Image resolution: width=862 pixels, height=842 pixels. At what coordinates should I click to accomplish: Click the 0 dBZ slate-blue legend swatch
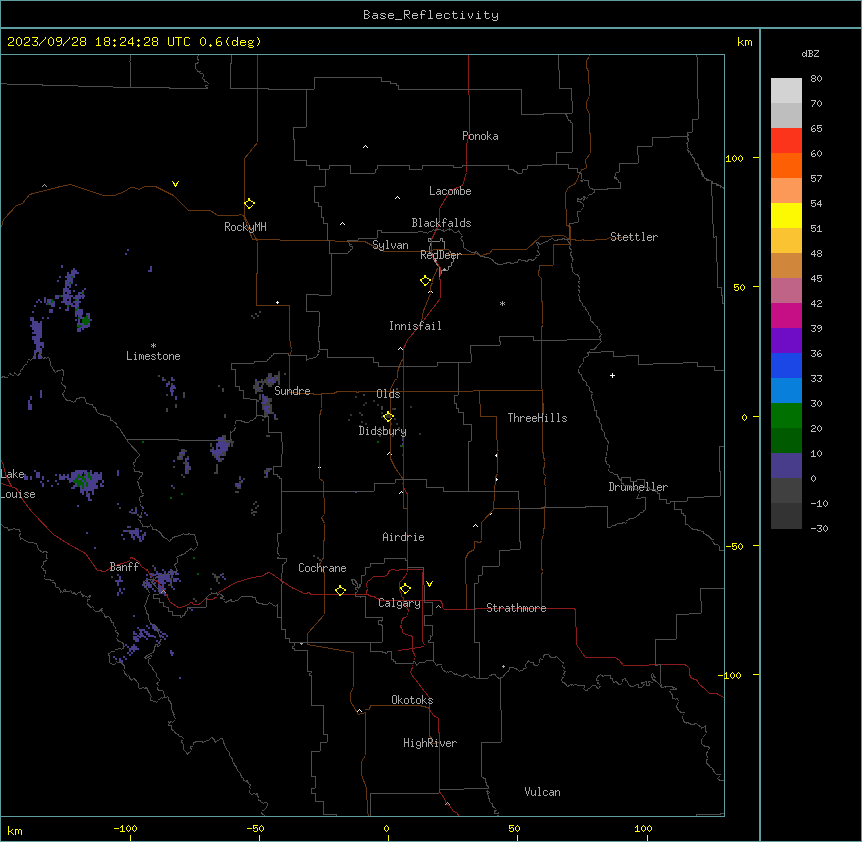click(x=786, y=466)
